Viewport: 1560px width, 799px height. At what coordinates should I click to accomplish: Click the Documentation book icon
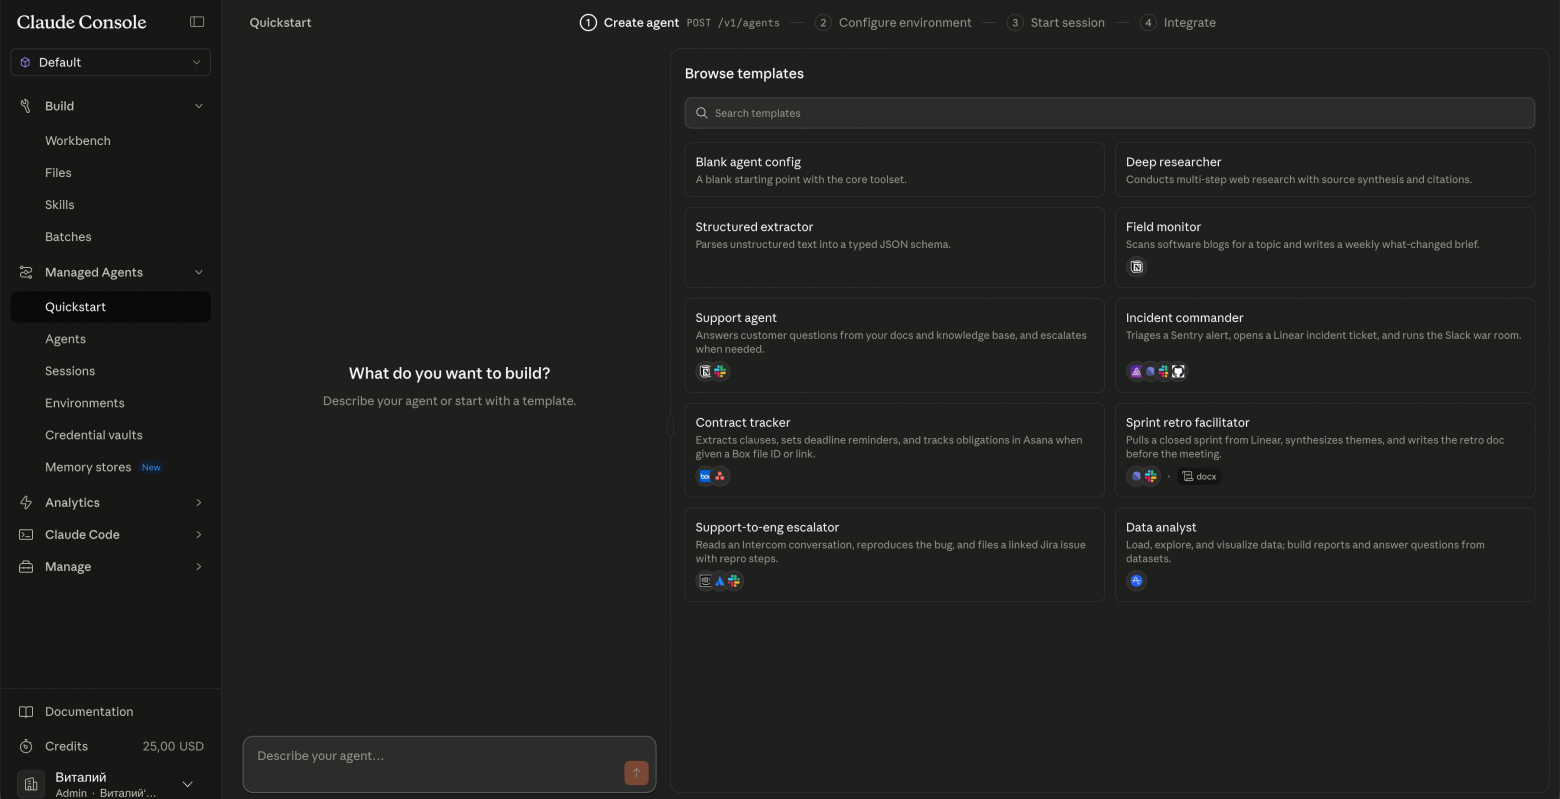tap(26, 712)
